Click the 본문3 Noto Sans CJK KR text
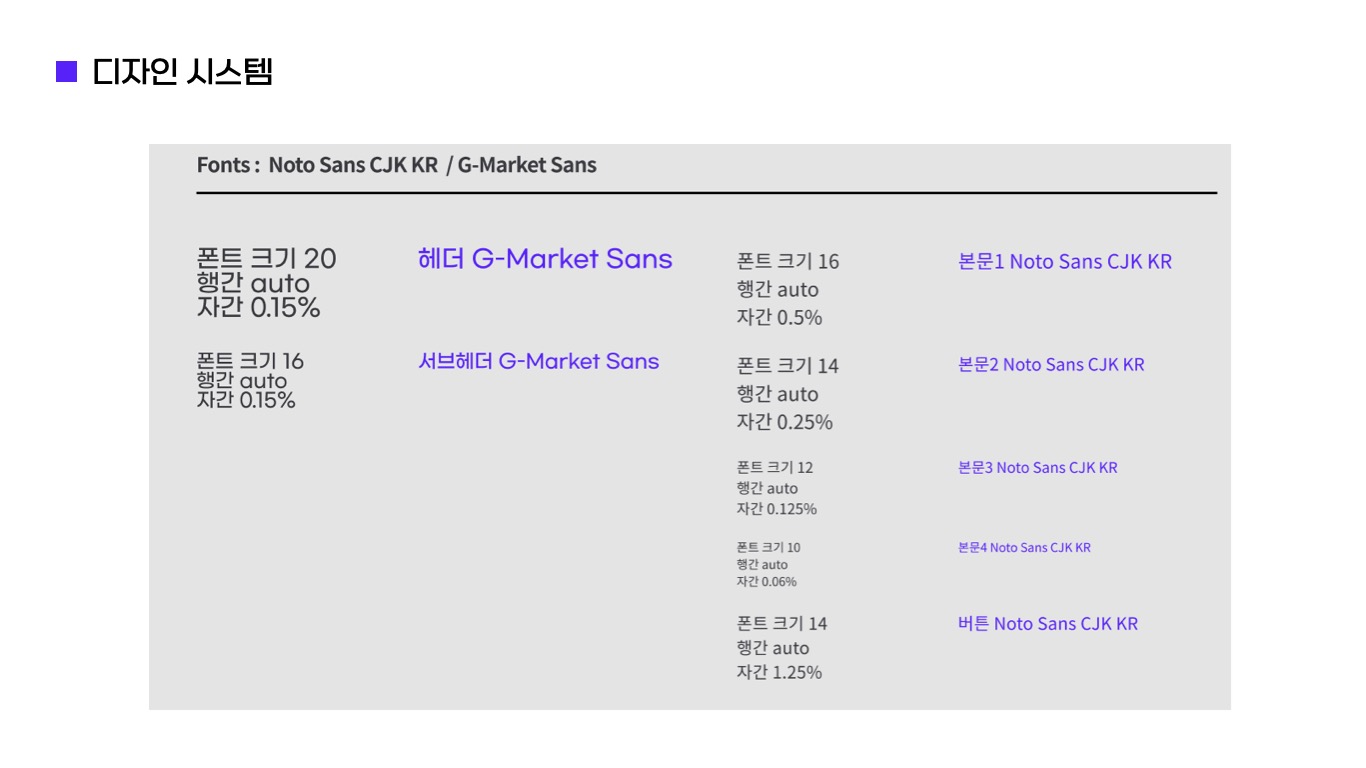 [1037, 467]
